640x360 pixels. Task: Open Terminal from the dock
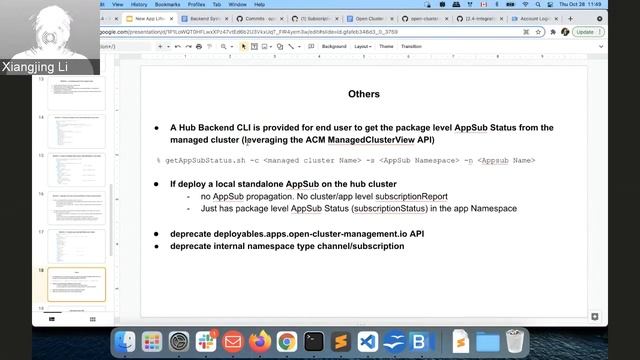[314, 341]
